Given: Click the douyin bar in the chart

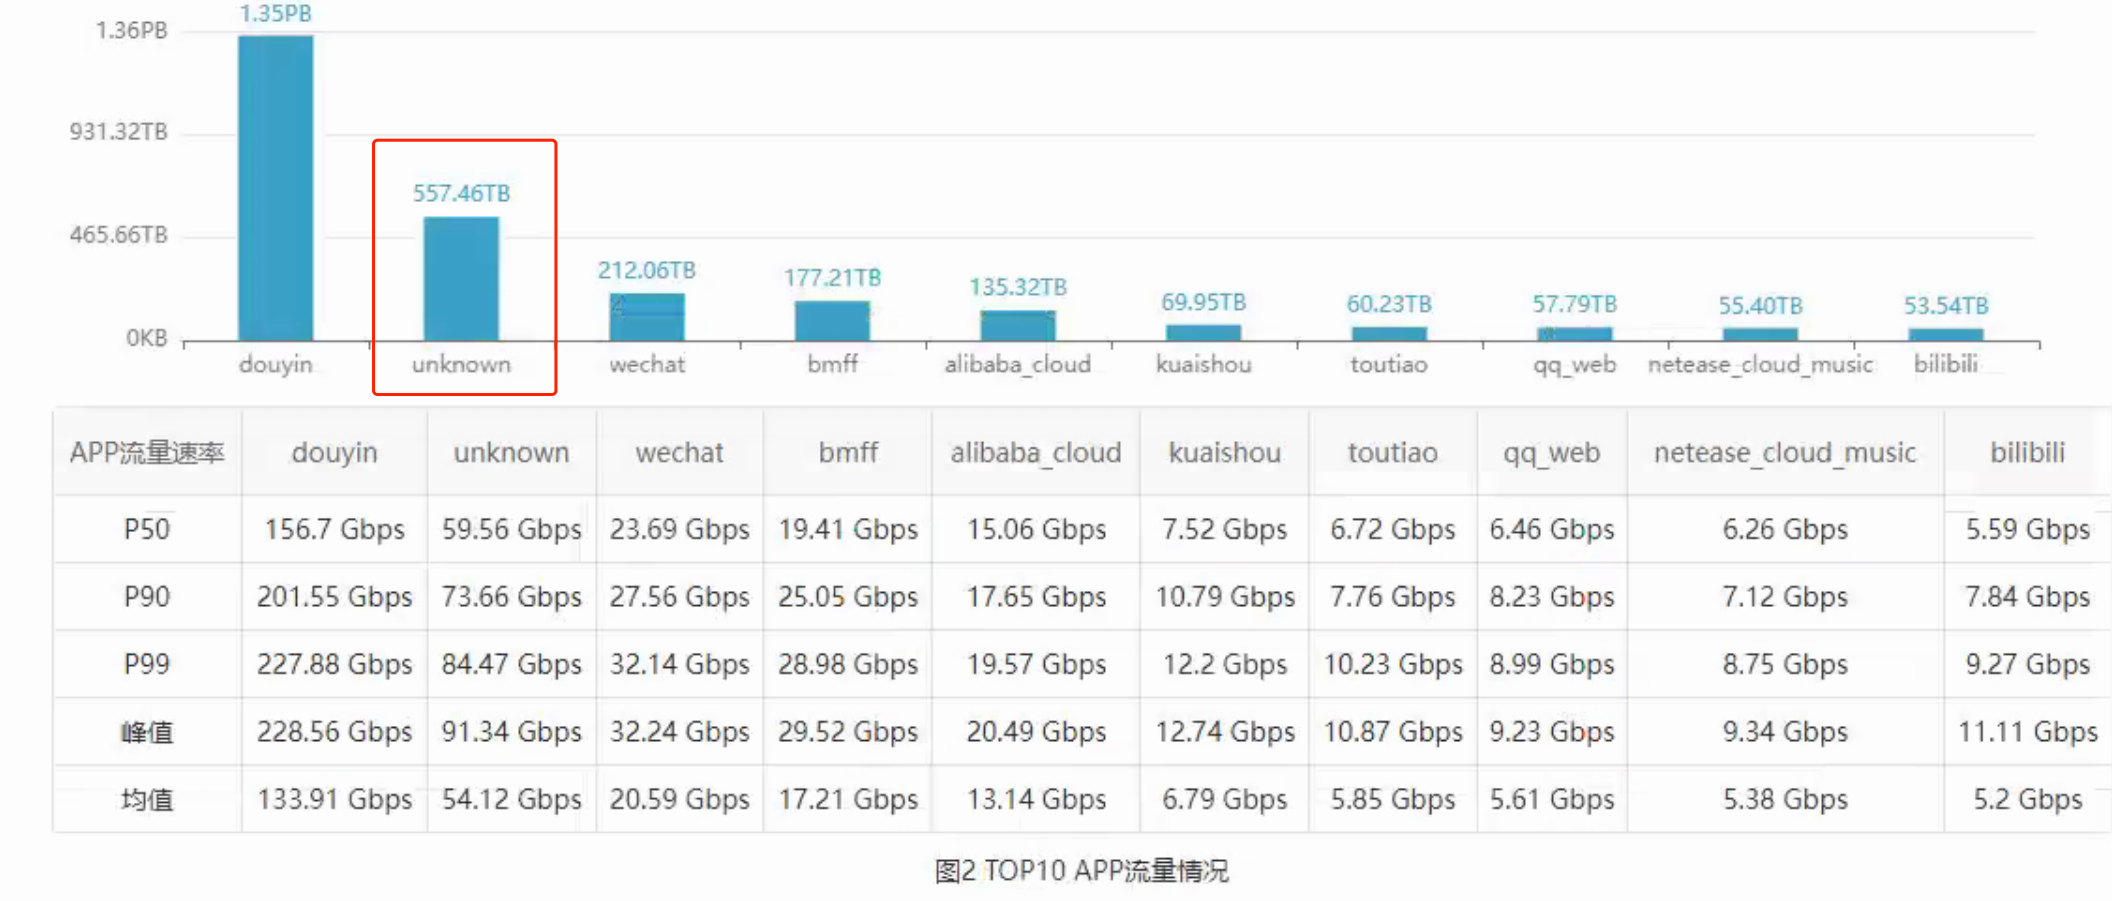Looking at the screenshot, I should [x=275, y=188].
